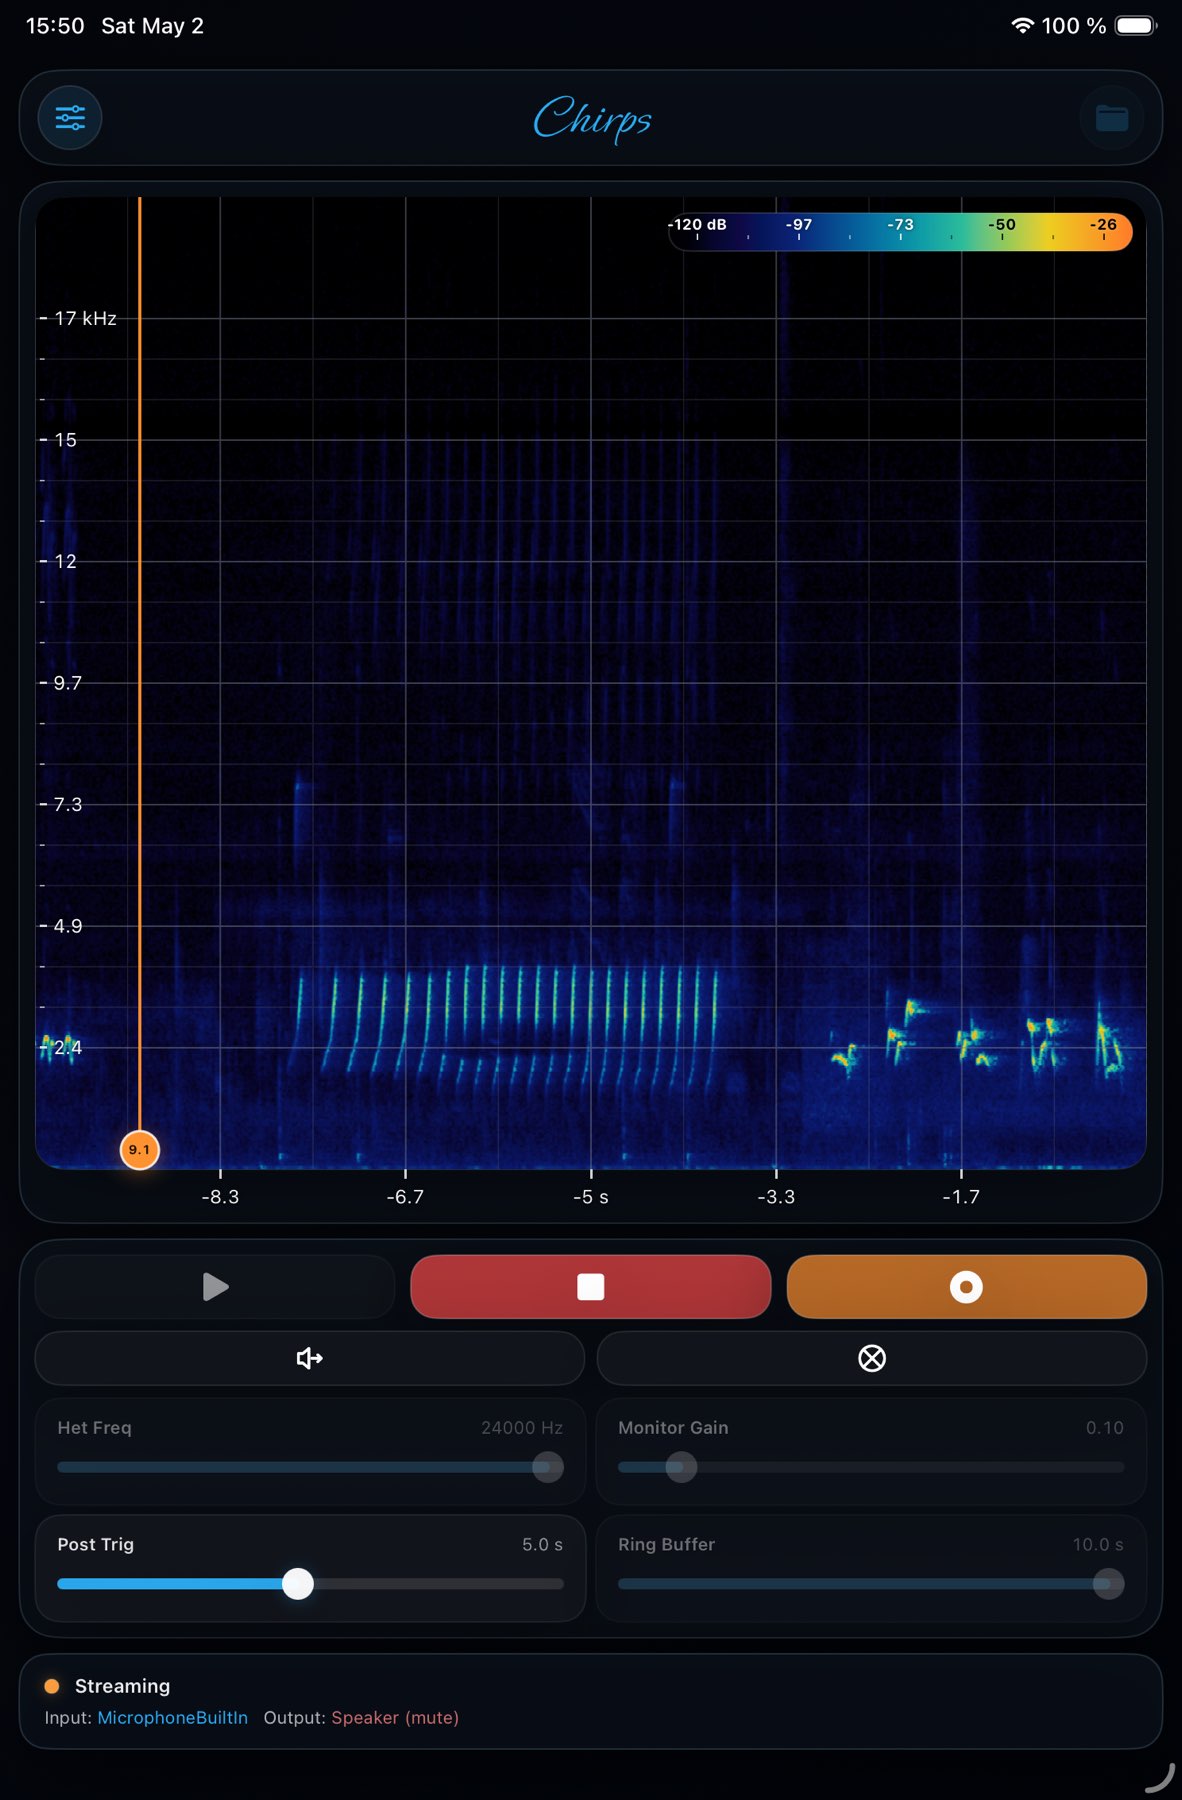Click the 10.0 s Ring Buffer value

(x=1098, y=1545)
